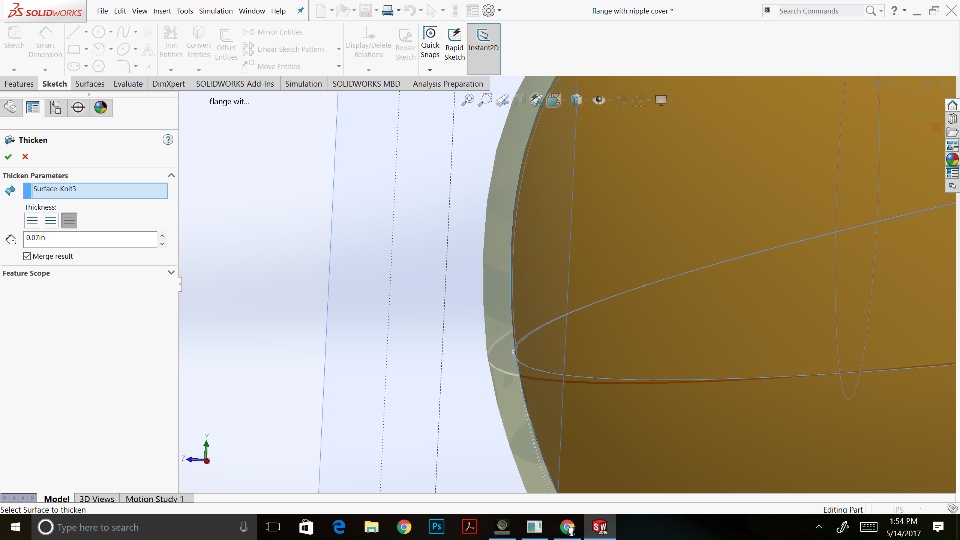Cancel the Thicken feature with red X
960x540 pixels.
point(25,157)
